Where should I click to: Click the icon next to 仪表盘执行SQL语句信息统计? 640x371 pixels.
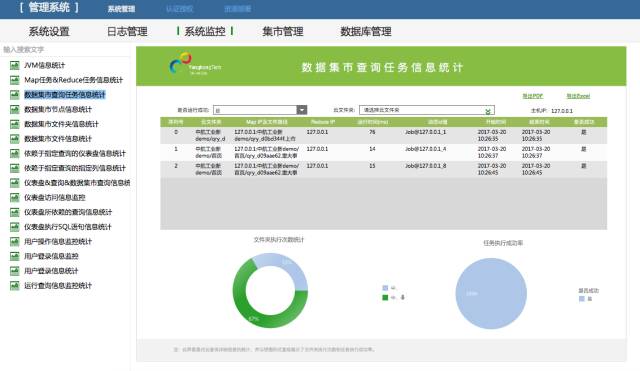pyautogui.click(x=15, y=227)
